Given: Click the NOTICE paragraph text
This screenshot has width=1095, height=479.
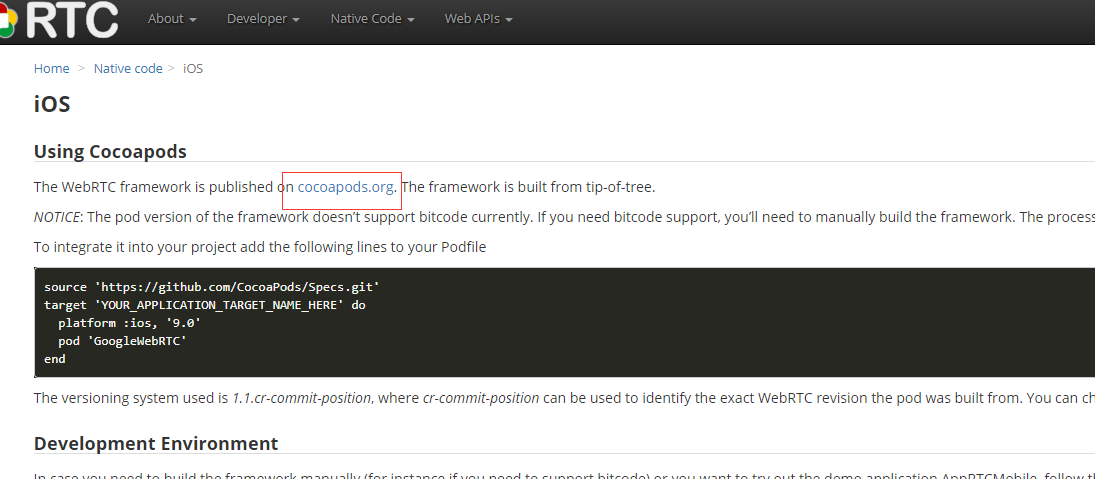Looking at the screenshot, I should coord(564,217).
